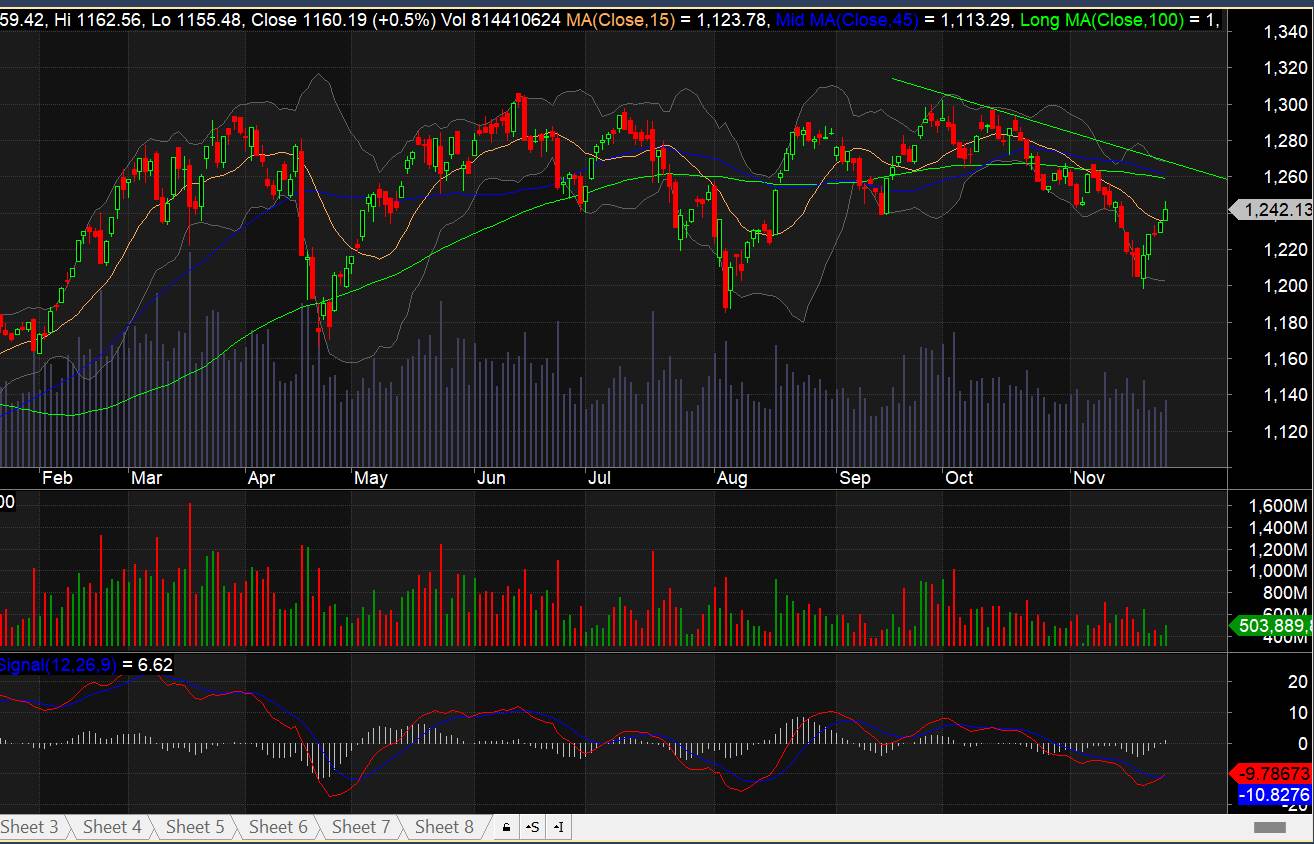Screen dimensions: 1314x844
Task: Click the 1,340 price axis label
Action: pos(1285,32)
